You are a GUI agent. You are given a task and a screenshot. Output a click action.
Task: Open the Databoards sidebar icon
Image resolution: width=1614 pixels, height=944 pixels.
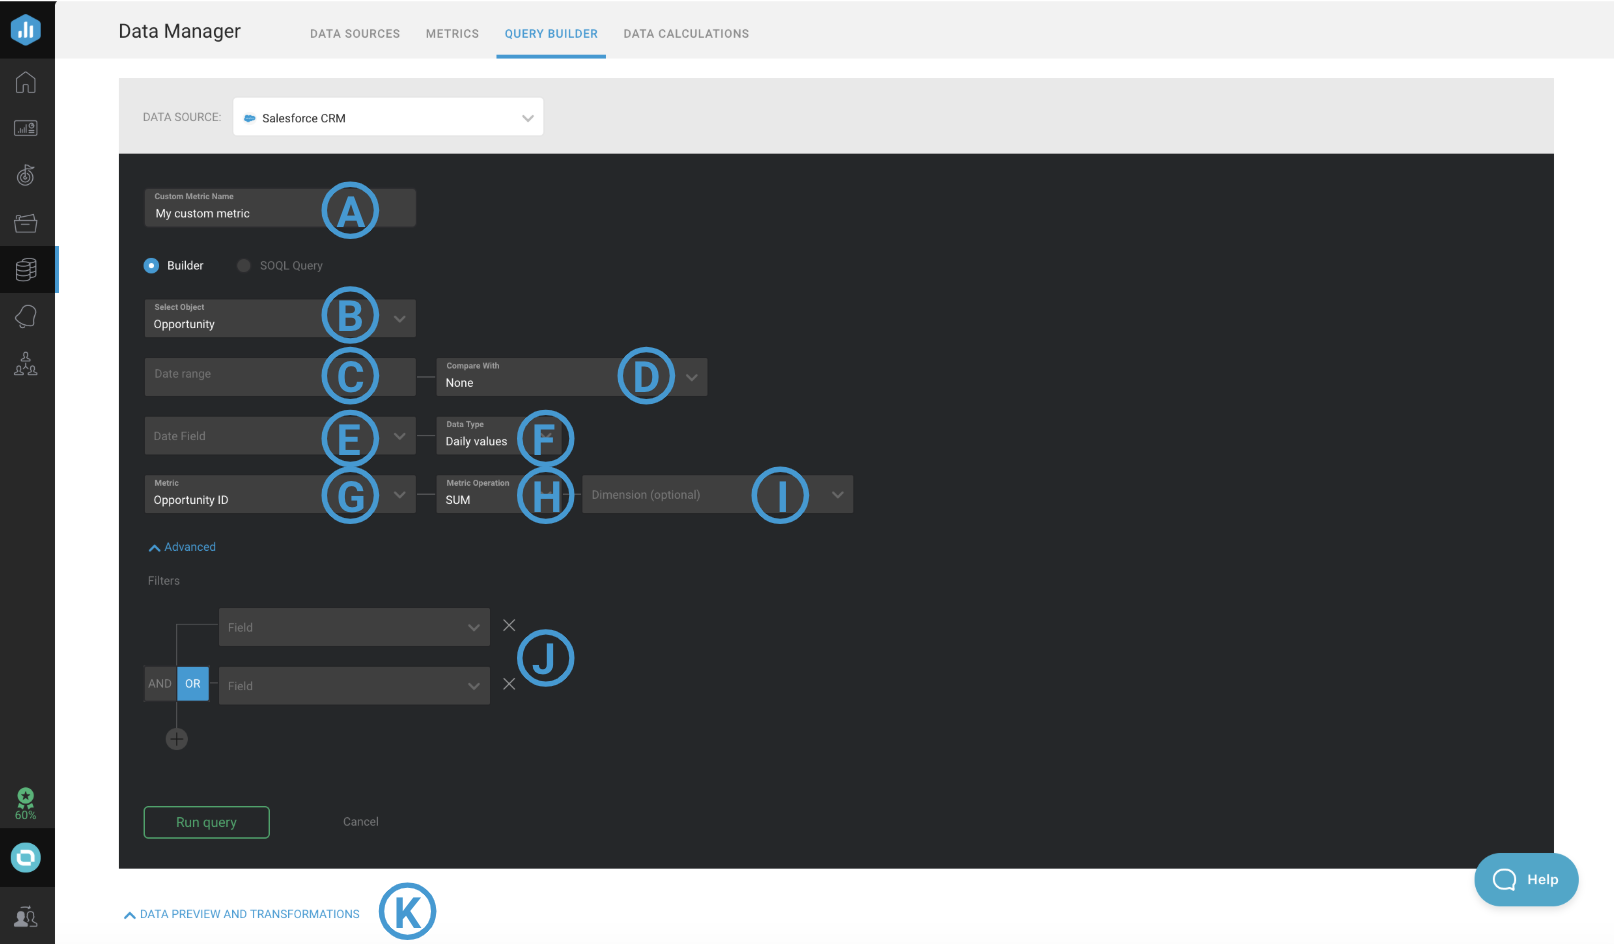point(26,128)
